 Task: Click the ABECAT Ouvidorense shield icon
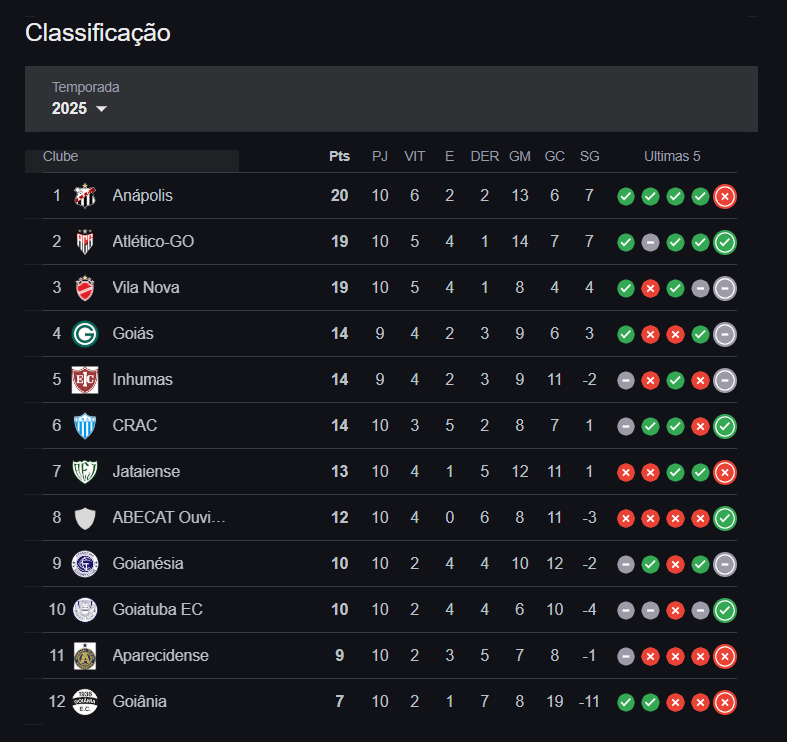(x=85, y=518)
